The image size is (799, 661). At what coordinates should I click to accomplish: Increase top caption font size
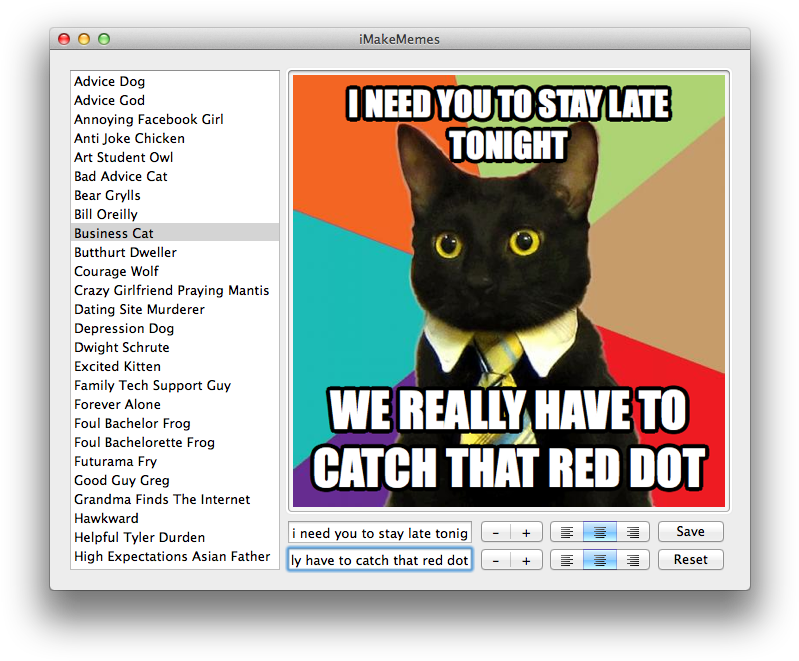[x=526, y=532]
